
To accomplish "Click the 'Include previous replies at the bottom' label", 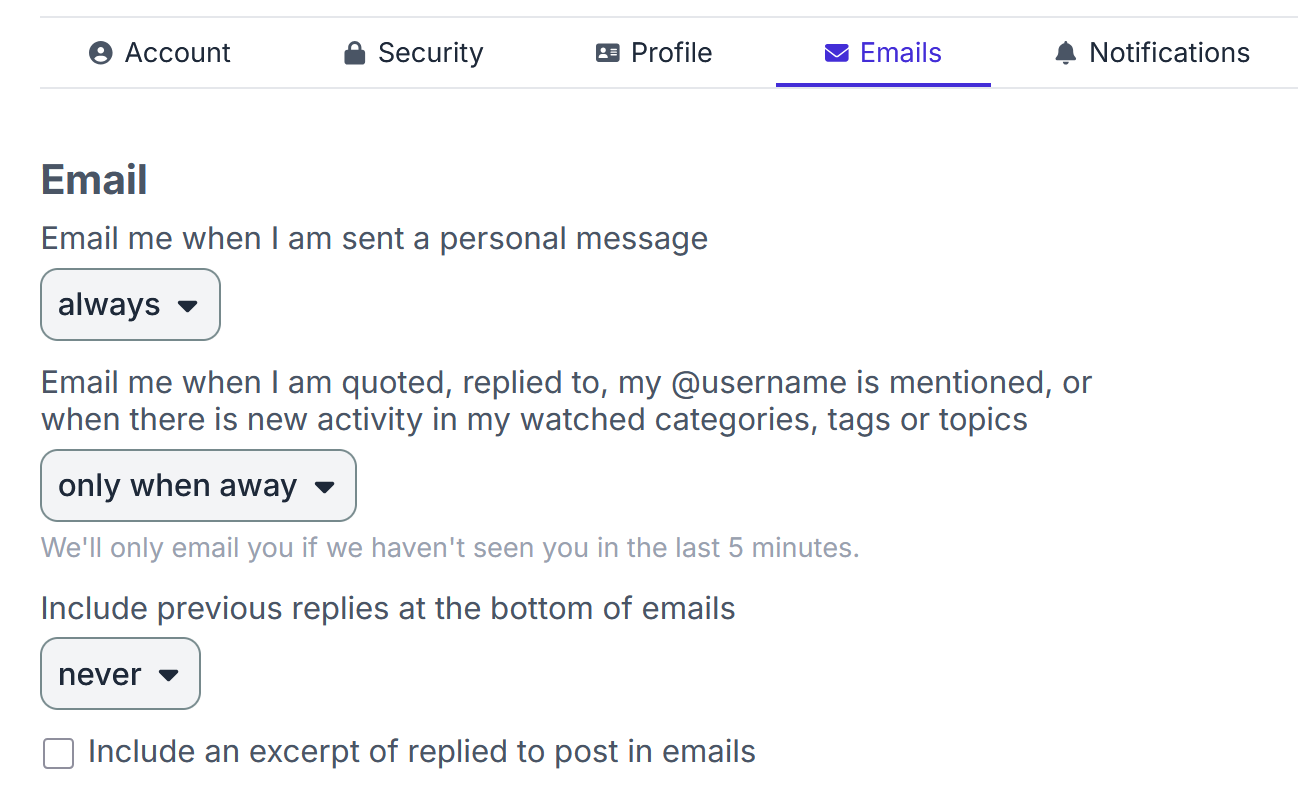I will [388, 608].
